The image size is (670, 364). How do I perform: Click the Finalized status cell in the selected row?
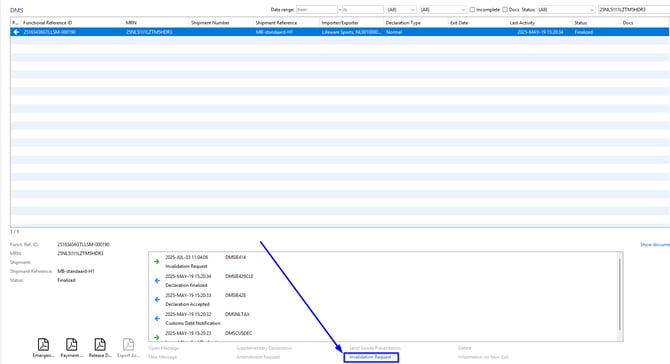coord(584,32)
